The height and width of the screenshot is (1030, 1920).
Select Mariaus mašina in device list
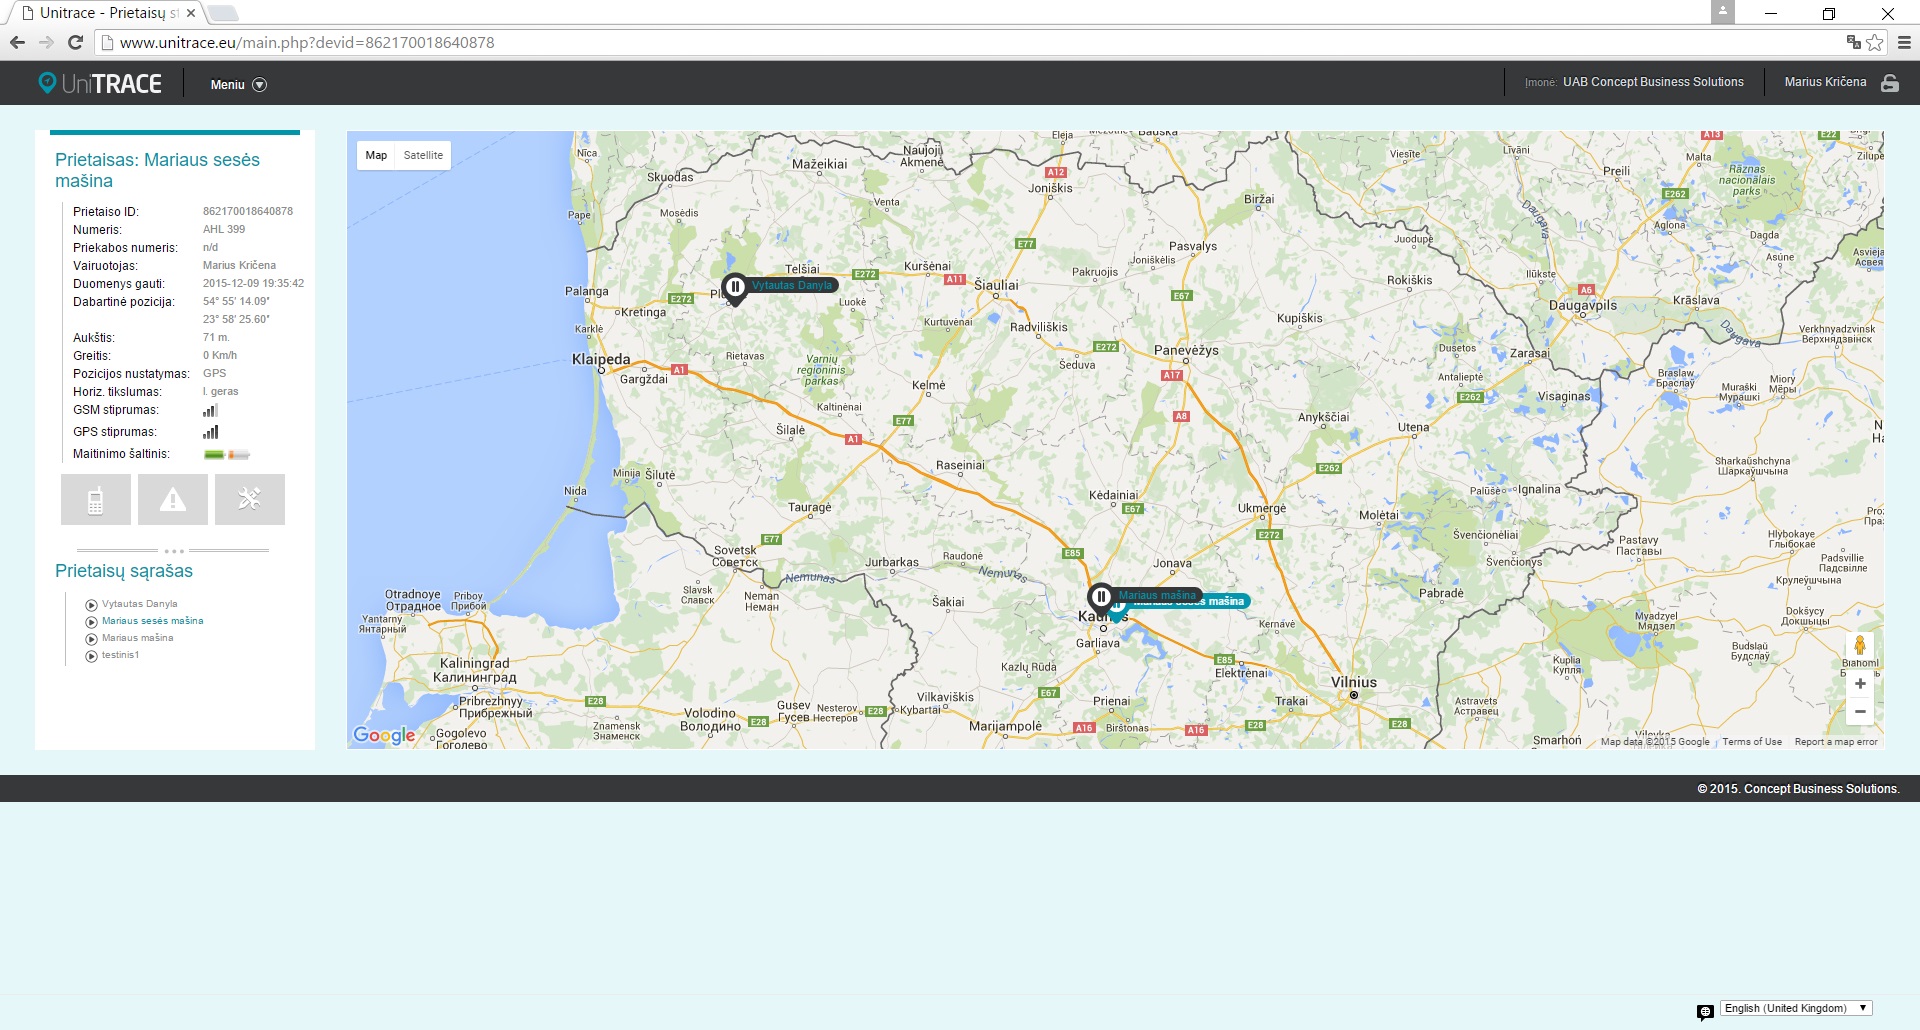(137, 638)
